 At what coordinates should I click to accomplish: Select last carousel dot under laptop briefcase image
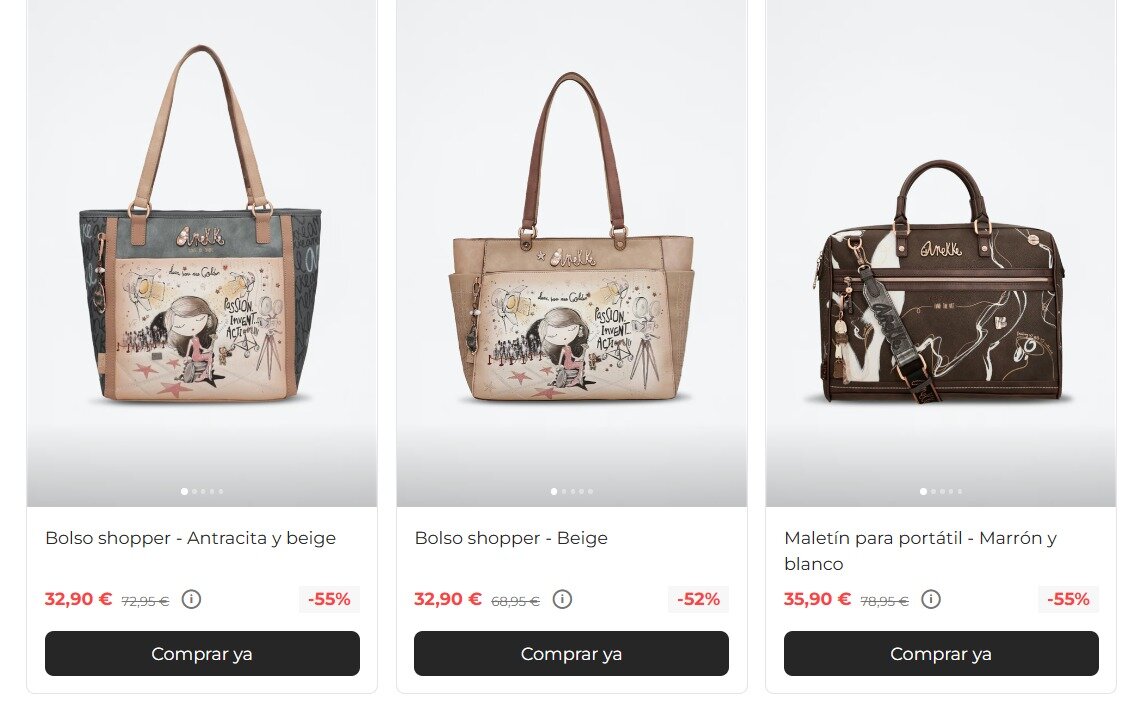pyautogui.click(x=959, y=492)
